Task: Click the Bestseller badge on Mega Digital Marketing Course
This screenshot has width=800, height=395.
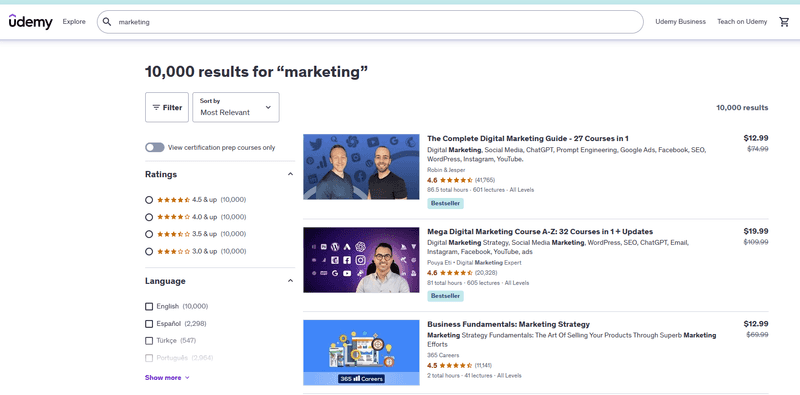Action: coord(445,296)
